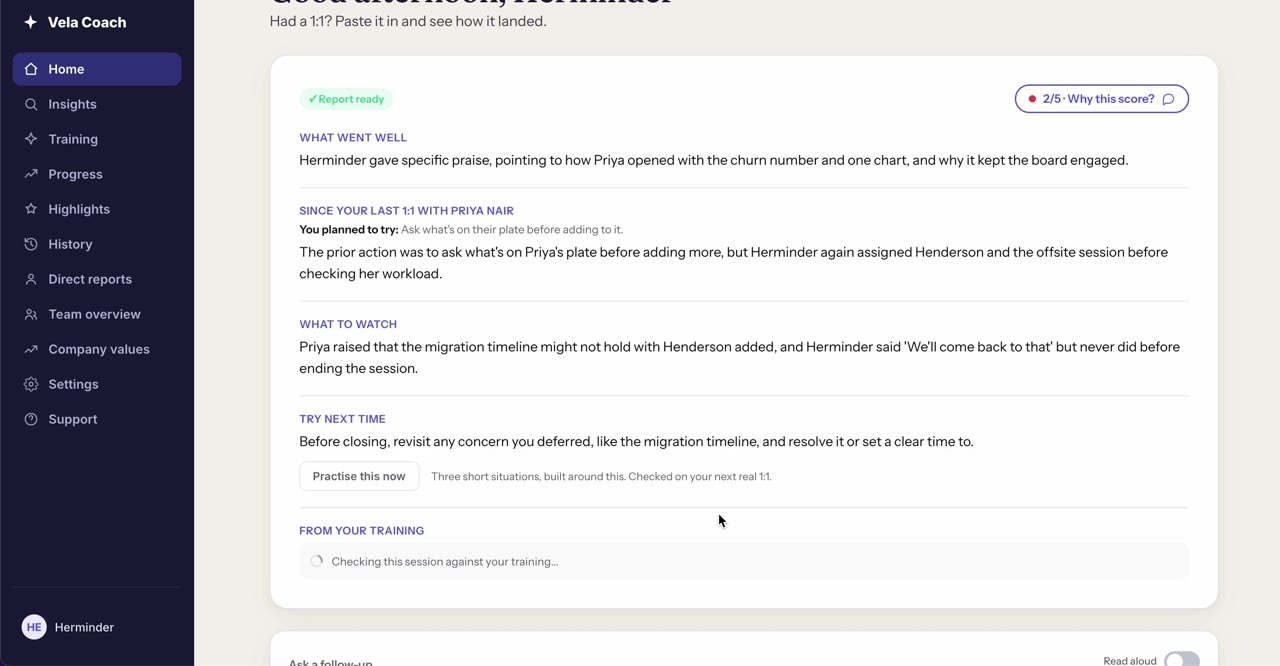This screenshot has height=666, width=1280.
Task: Select History in the sidebar
Action: [97, 244]
